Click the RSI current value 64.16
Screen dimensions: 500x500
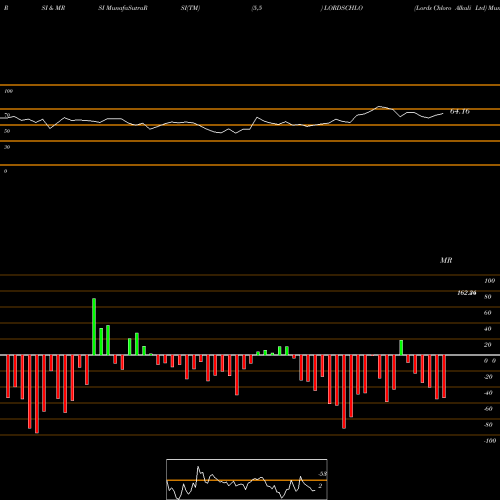[460, 111]
